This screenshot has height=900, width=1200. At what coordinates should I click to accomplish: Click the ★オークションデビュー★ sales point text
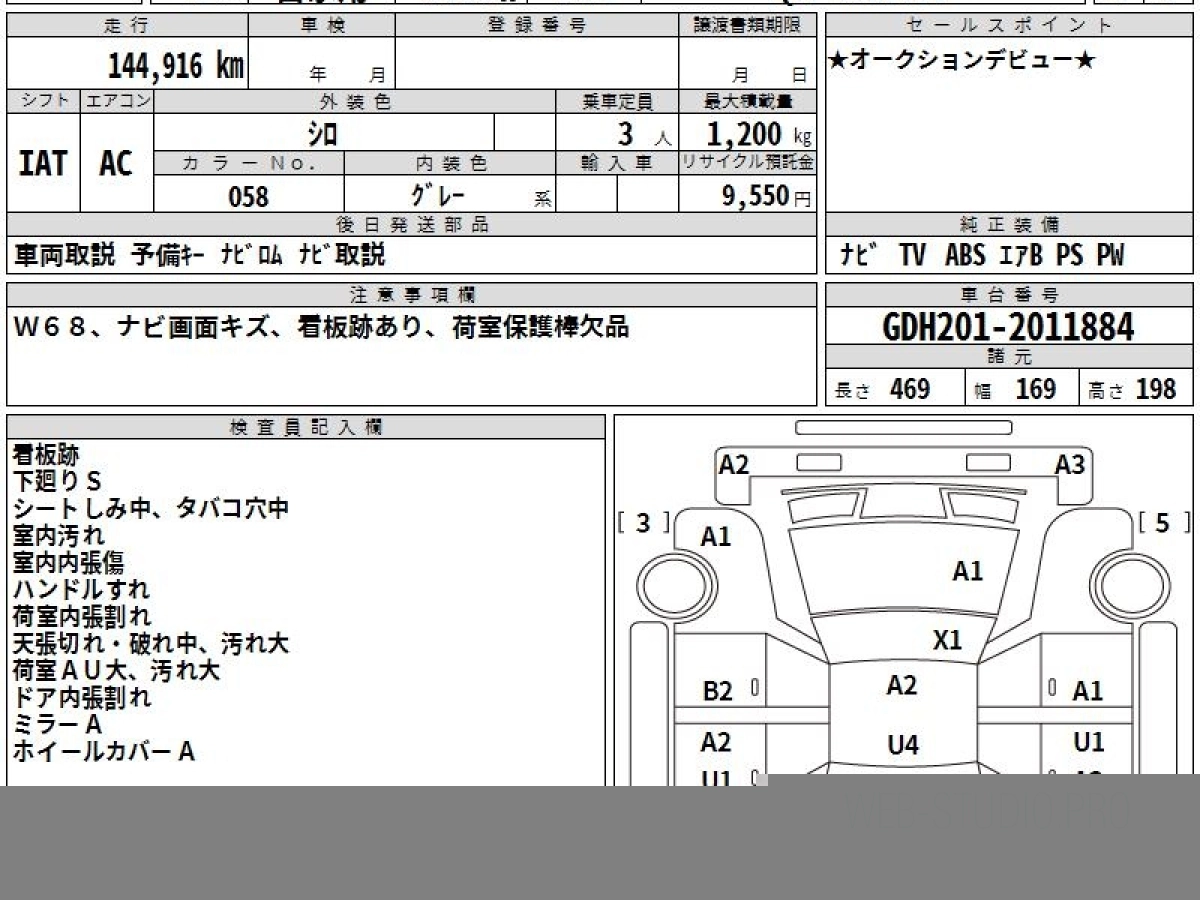click(x=962, y=60)
